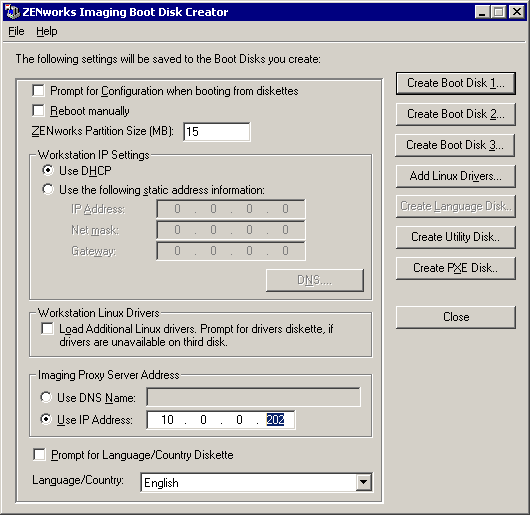Click the Create PXE Disk button
The width and height of the screenshot is (530, 515).
pyautogui.click(x=456, y=268)
